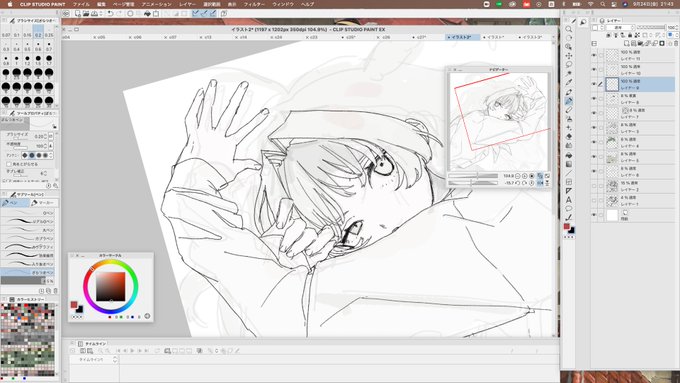Toggle visibility of レイヤー 4
Image resolution: width=680 pixels, height=383 pixels.
[x=594, y=142]
